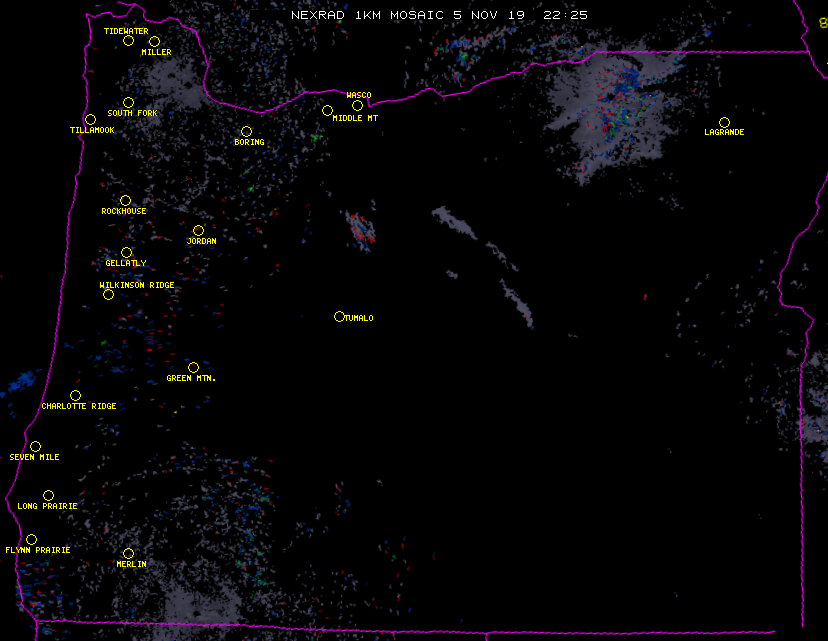This screenshot has height=641, width=828.
Task: Click the Long Prairie station circle
Action: tap(48, 496)
